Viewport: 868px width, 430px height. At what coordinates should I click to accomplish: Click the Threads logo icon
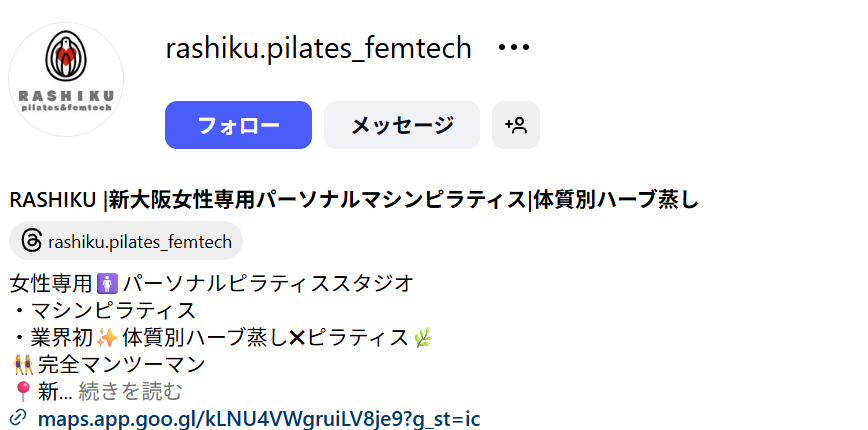point(32,241)
